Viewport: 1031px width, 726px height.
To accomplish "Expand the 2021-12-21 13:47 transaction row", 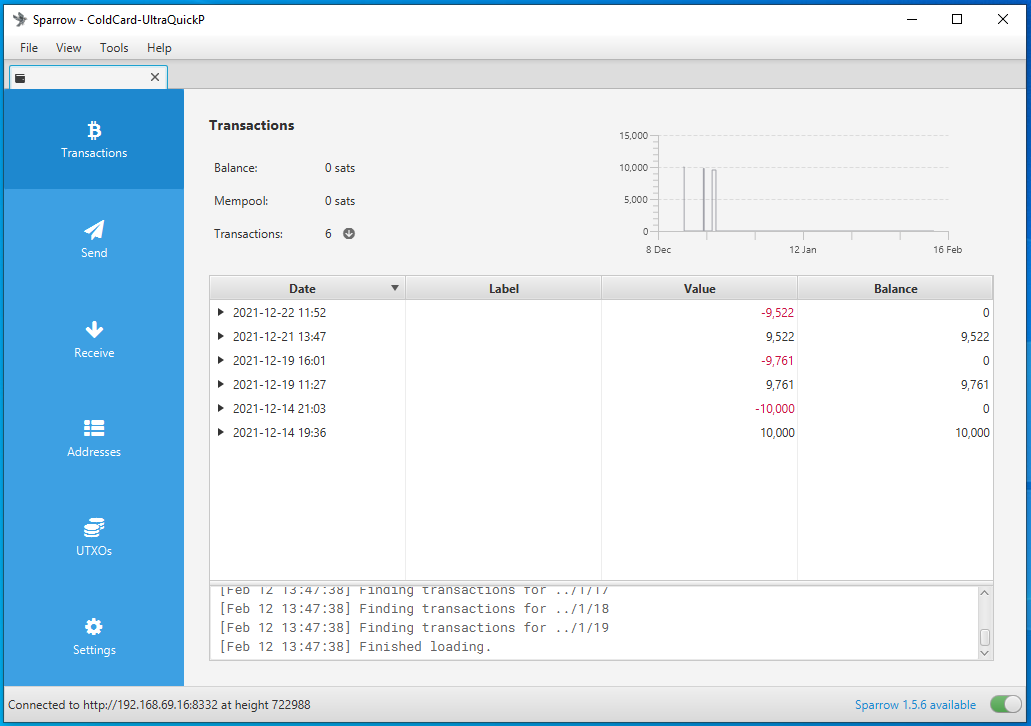I will point(221,336).
